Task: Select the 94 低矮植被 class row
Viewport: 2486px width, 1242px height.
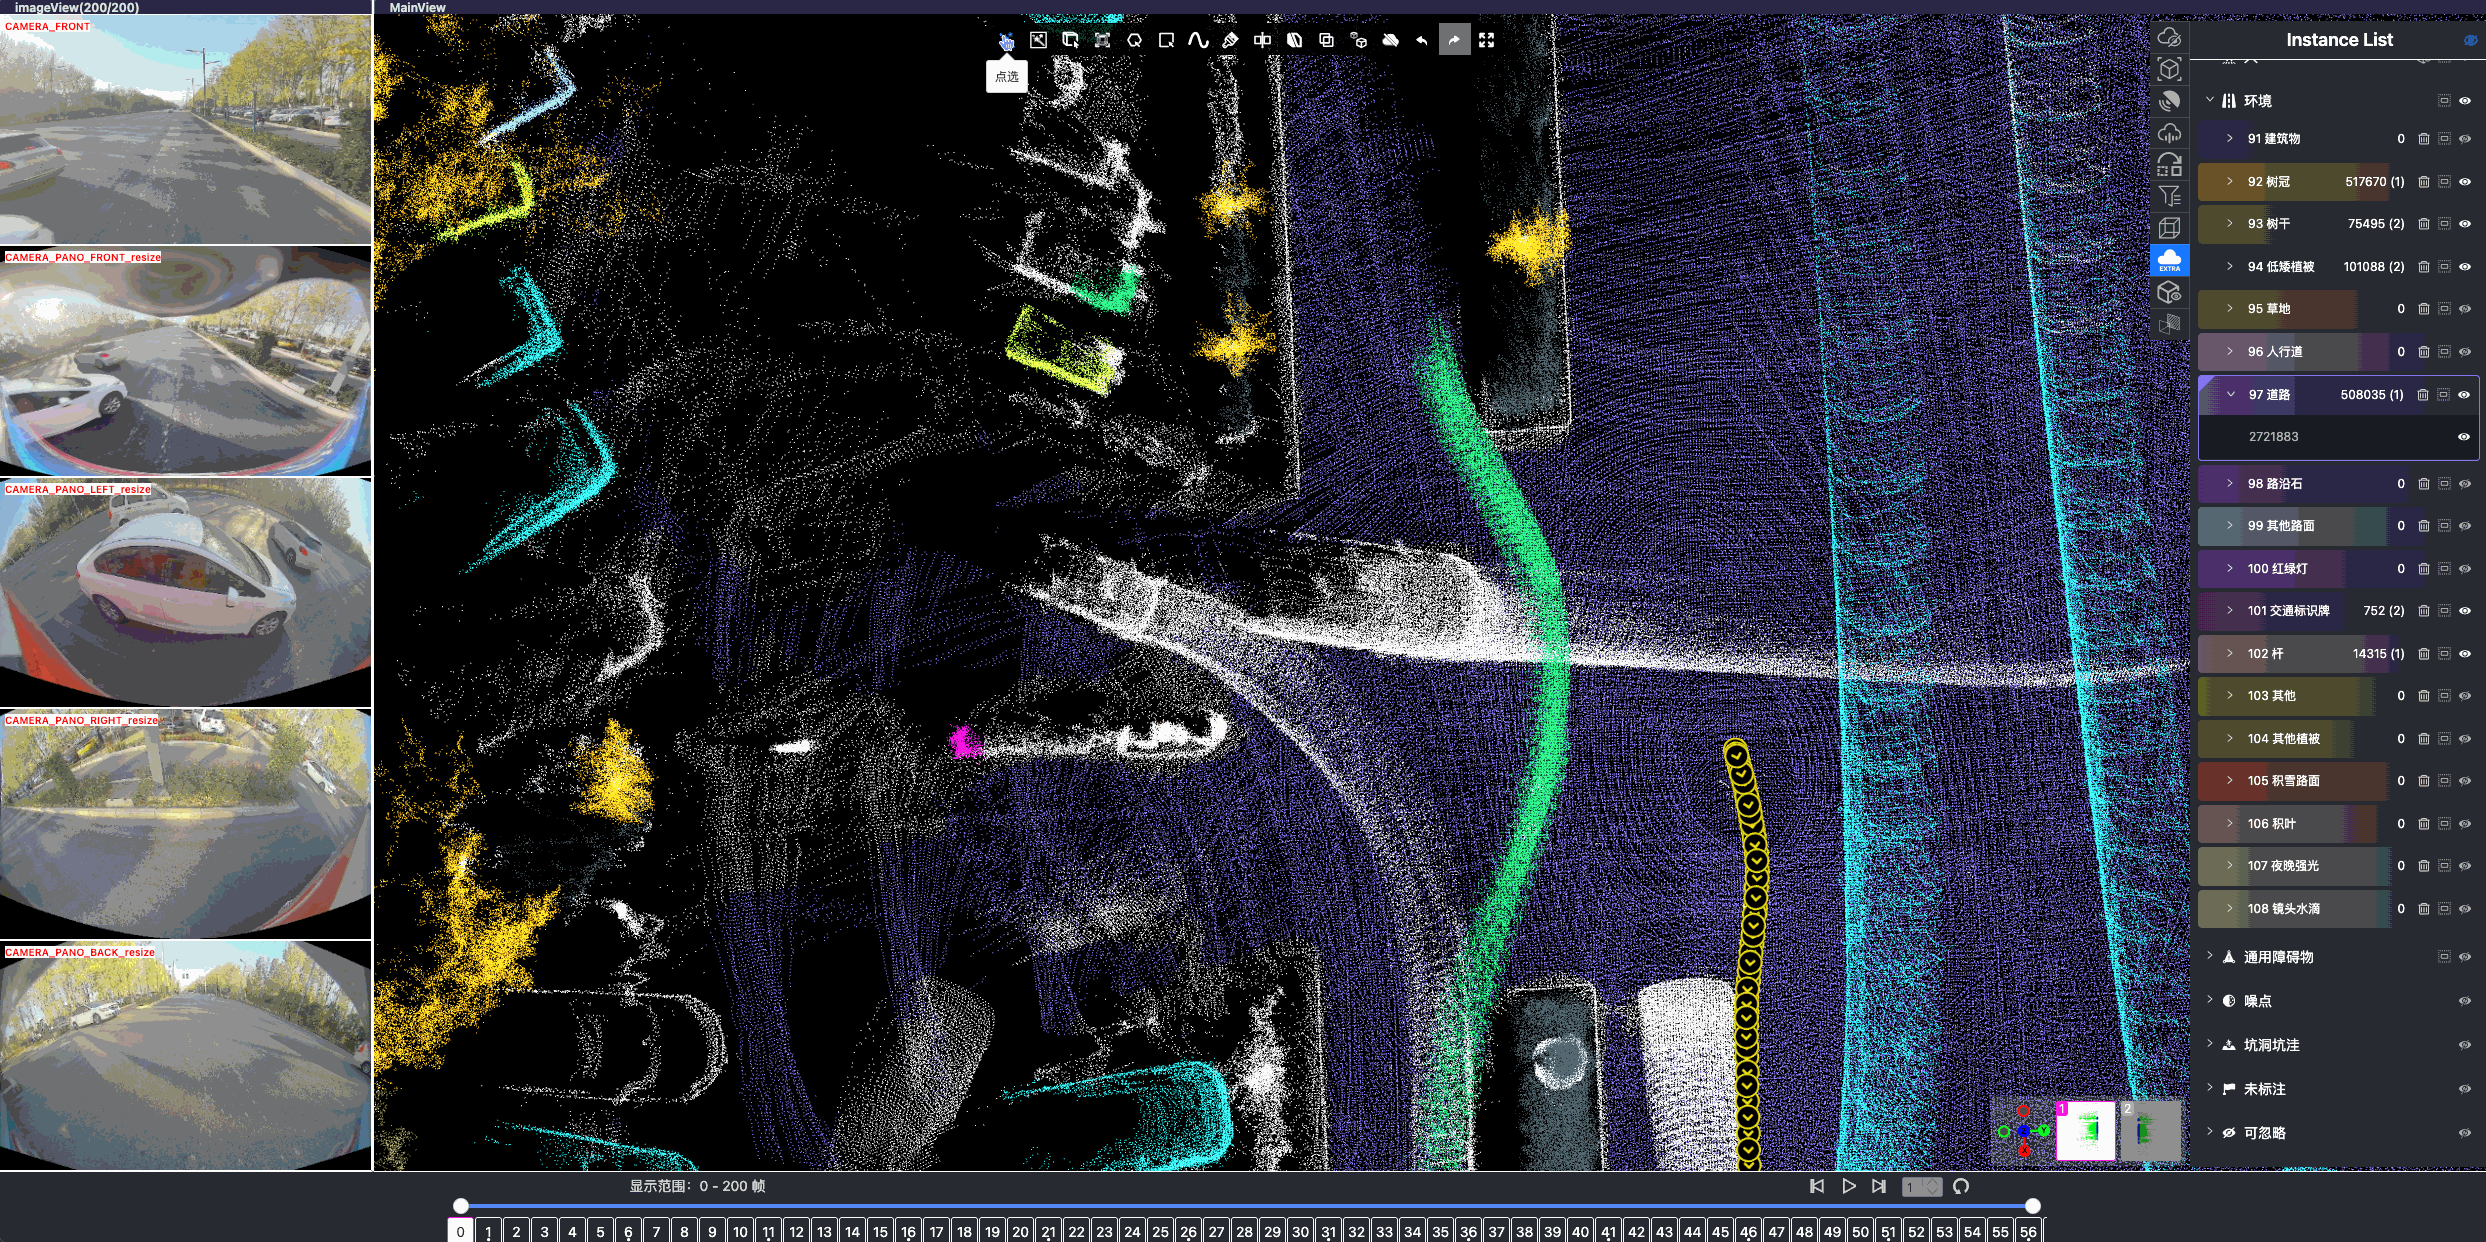Action: [2281, 267]
